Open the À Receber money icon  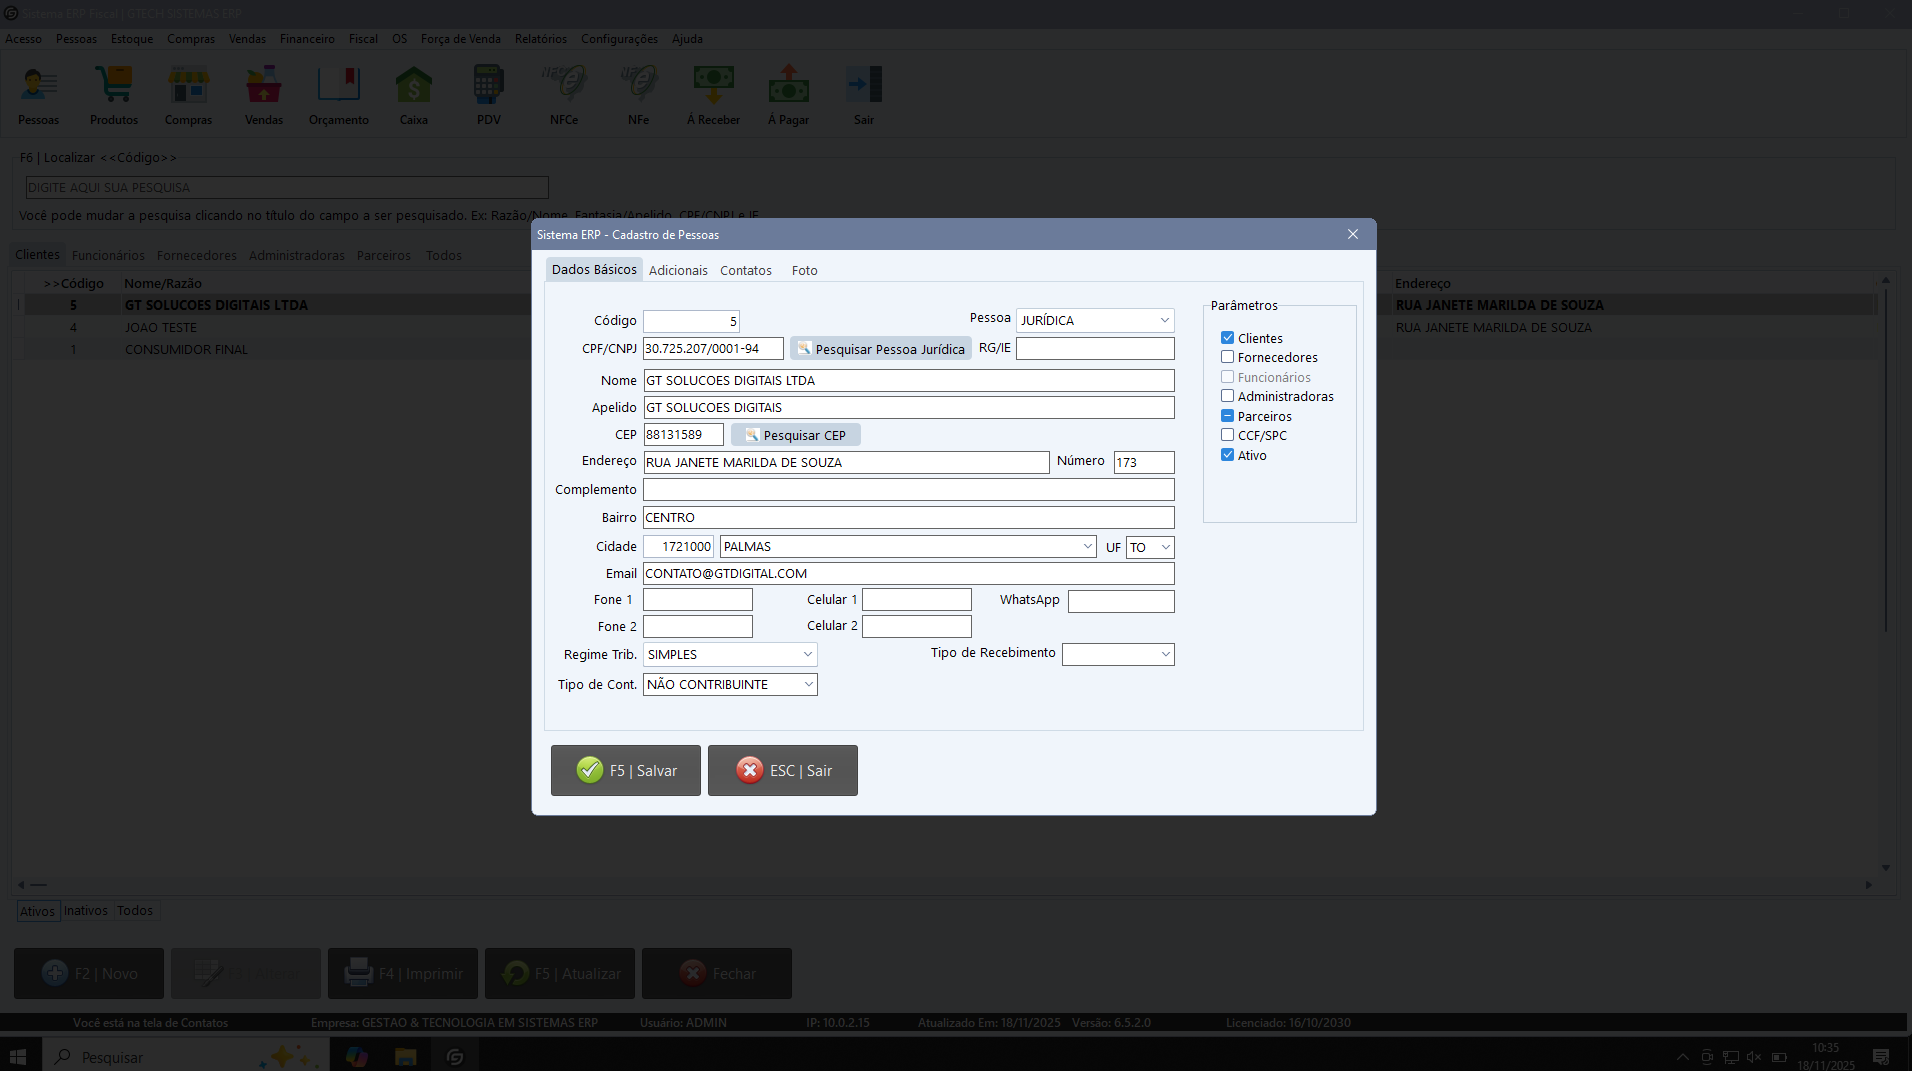tap(713, 86)
